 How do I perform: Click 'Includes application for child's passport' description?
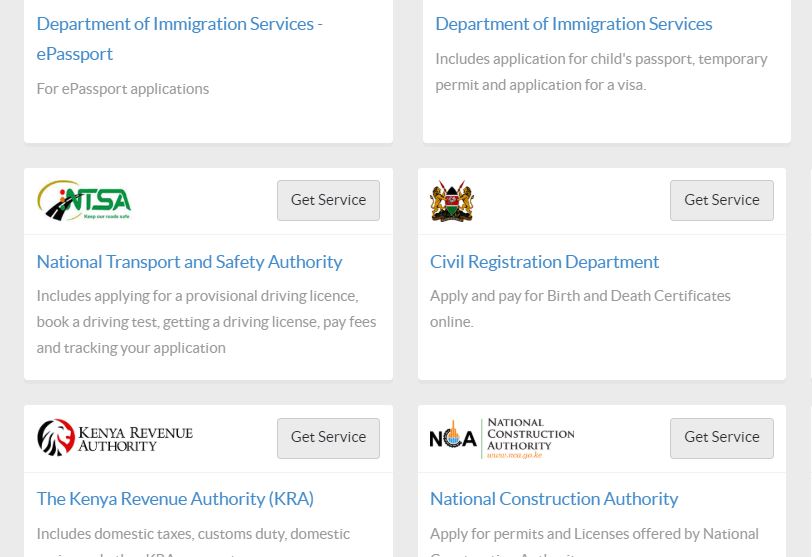[x=601, y=72]
